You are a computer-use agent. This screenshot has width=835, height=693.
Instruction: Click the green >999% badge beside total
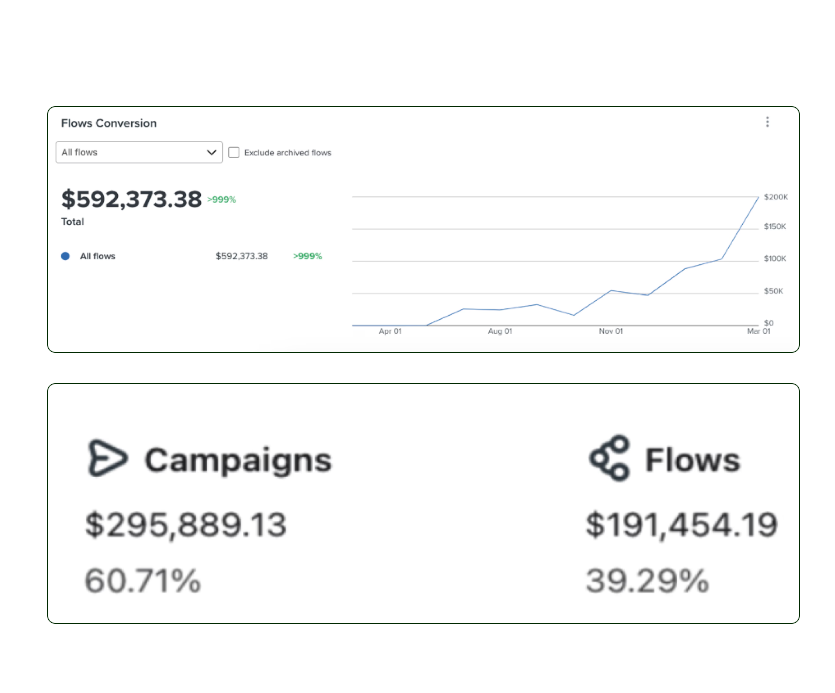click(x=222, y=200)
